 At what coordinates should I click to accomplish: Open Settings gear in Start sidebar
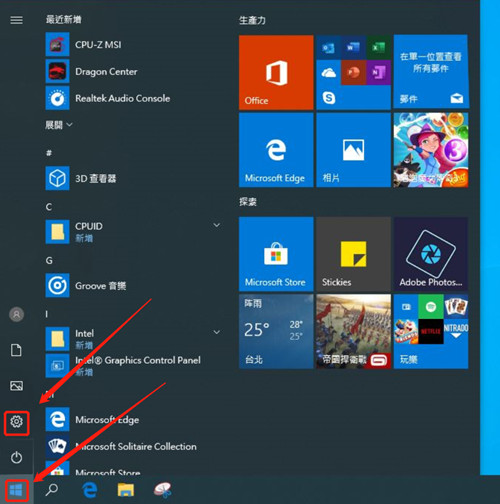point(16,422)
